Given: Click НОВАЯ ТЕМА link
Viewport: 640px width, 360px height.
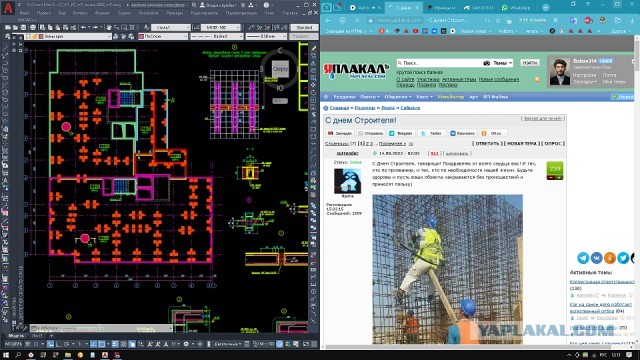Looking at the screenshot, I should click(x=522, y=144).
